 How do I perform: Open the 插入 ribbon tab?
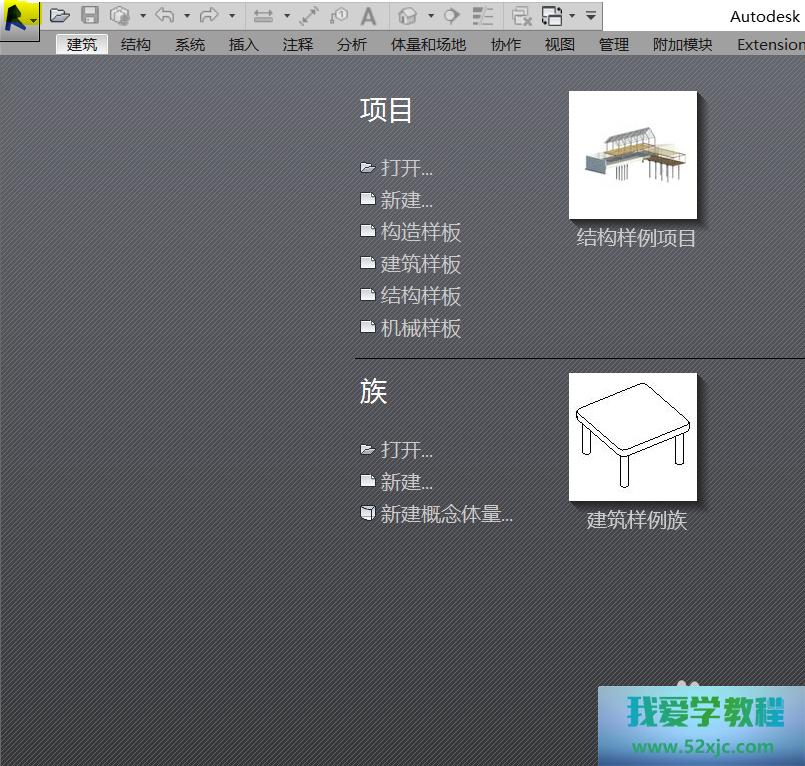(x=243, y=44)
